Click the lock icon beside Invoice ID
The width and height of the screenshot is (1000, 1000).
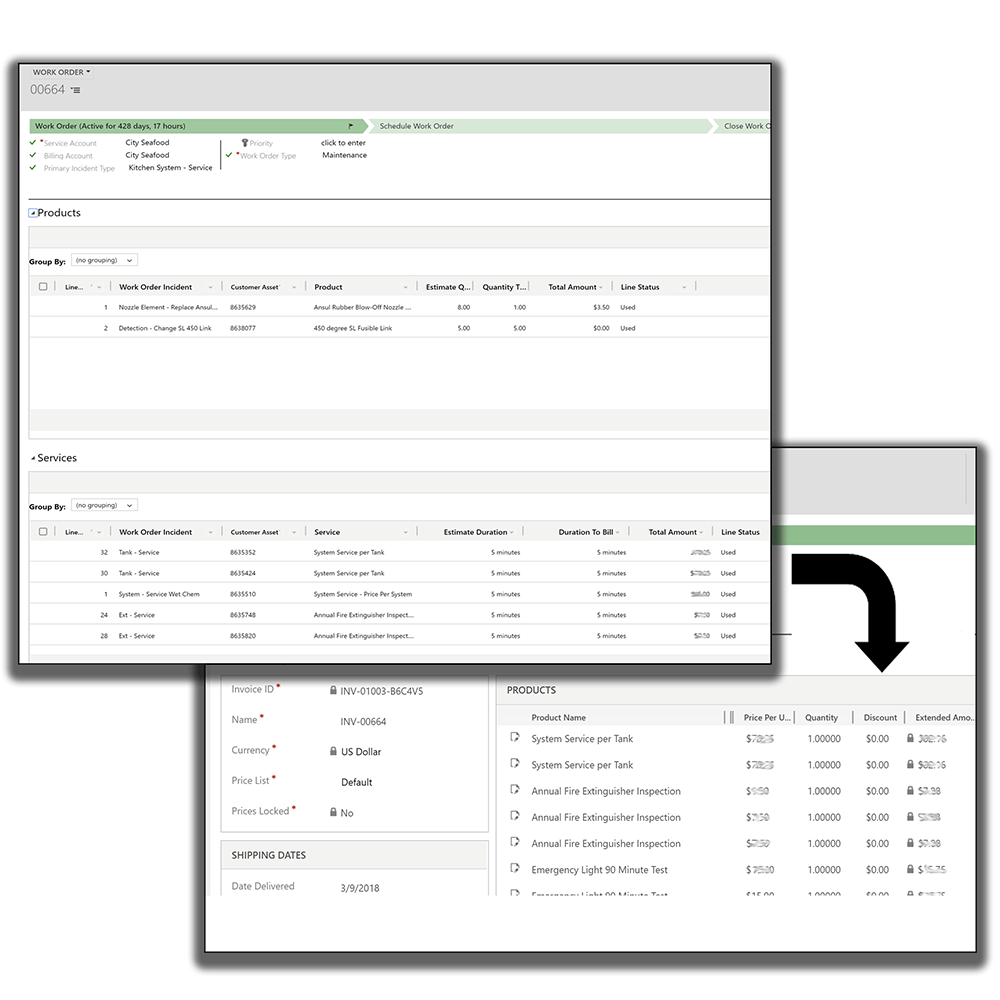[x=333, y=690]
